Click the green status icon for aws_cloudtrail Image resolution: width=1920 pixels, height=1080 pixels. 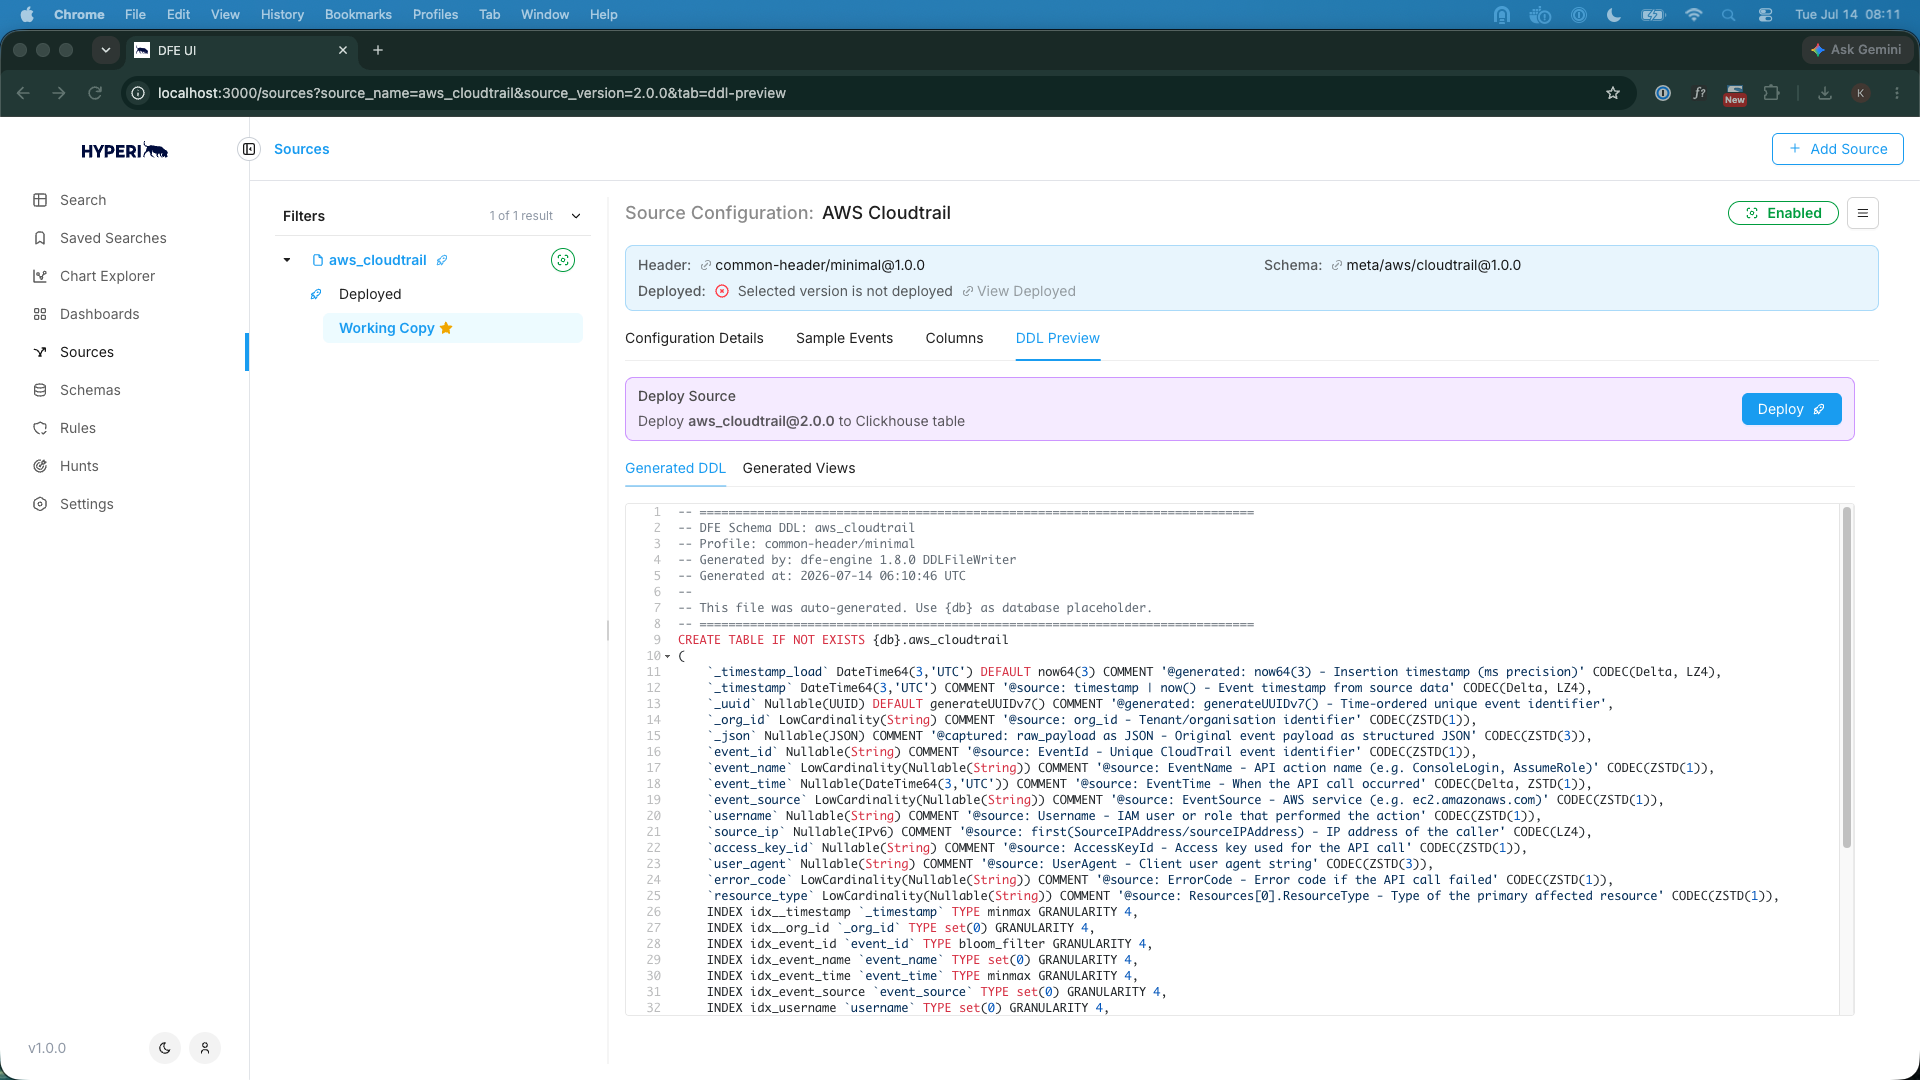[x=563, y=260]
